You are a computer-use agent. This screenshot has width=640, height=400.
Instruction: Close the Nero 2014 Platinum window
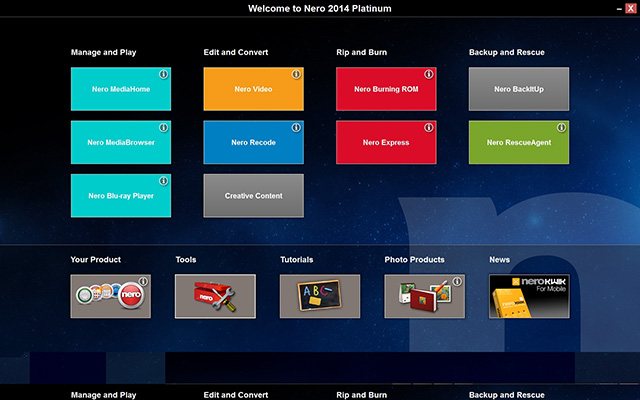[x=630, y=8]
